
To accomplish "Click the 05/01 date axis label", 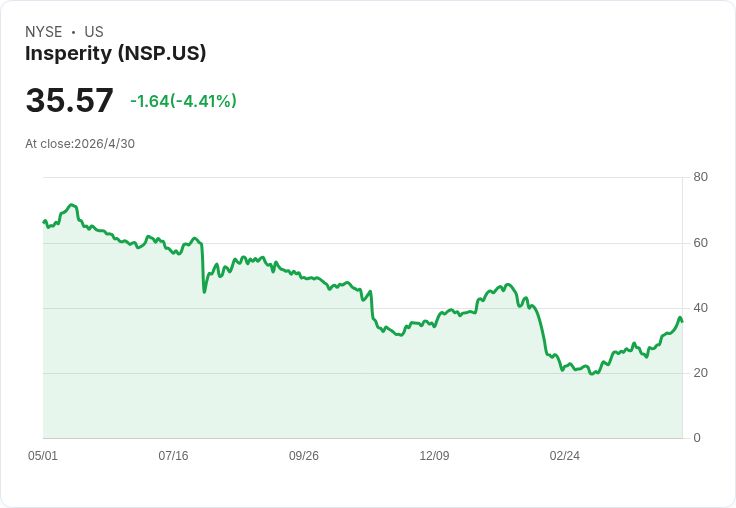I will pyautogui.click(x=43, y=455).
